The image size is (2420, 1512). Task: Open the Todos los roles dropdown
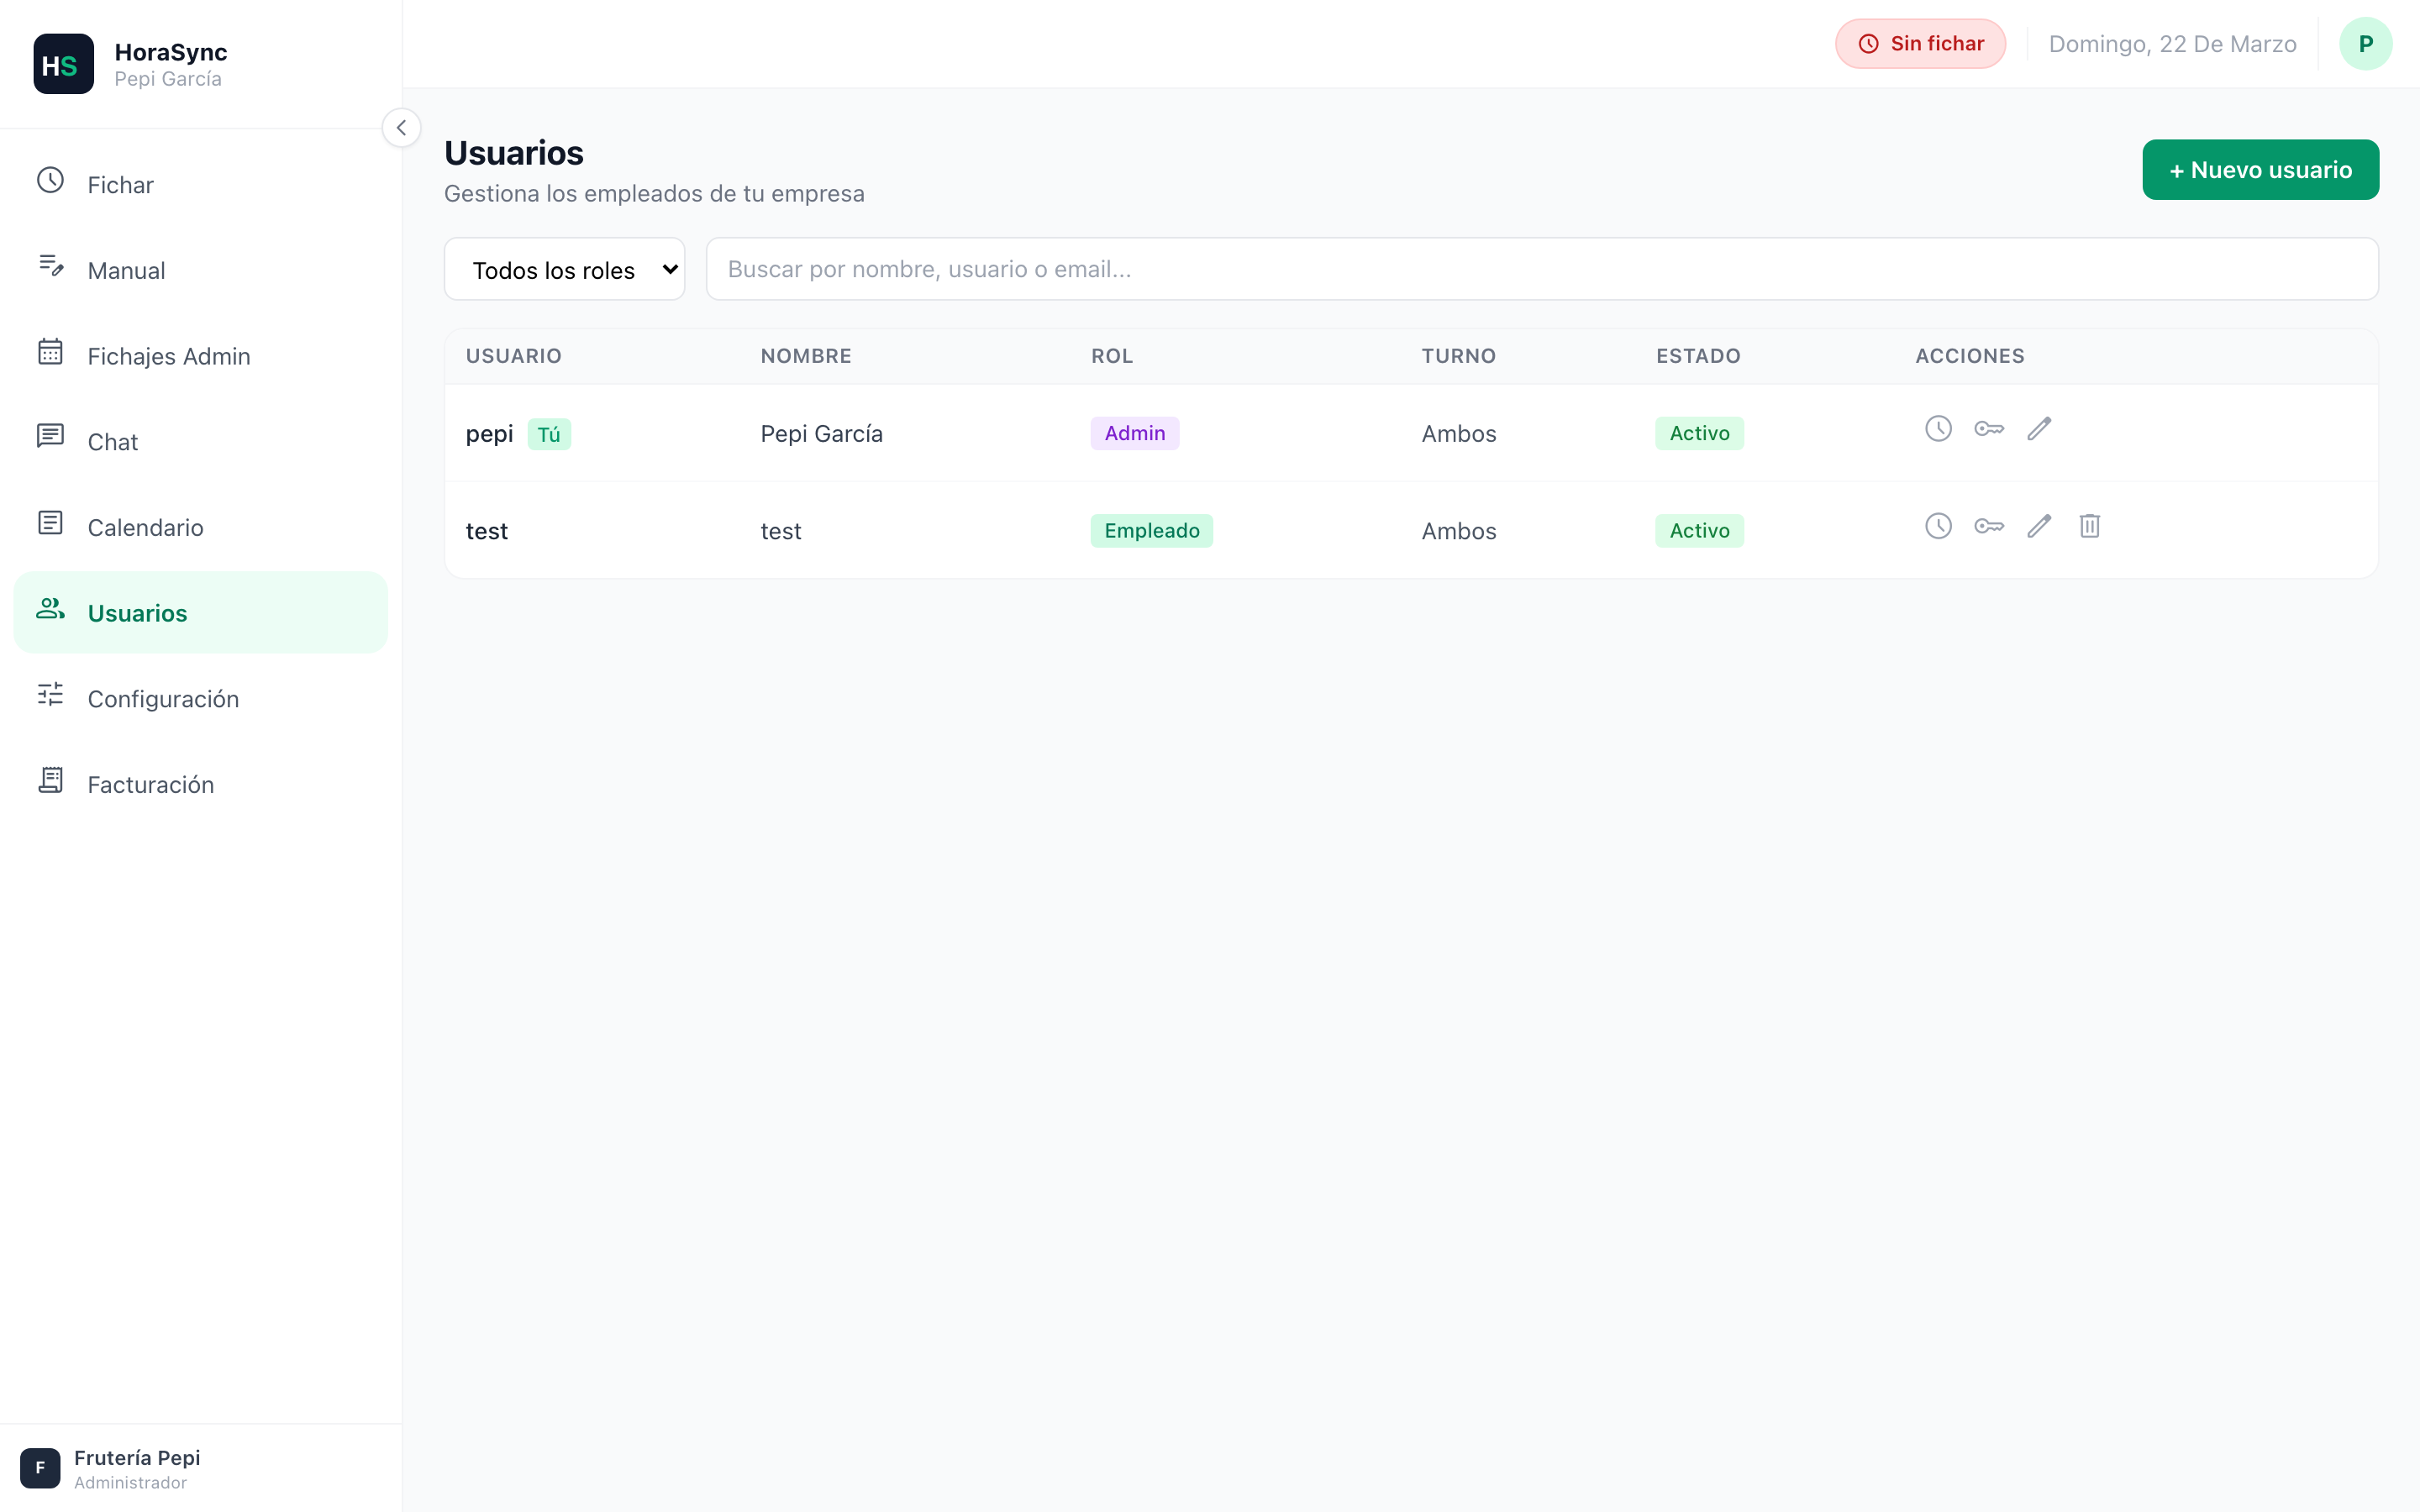(x=564, y=269)
